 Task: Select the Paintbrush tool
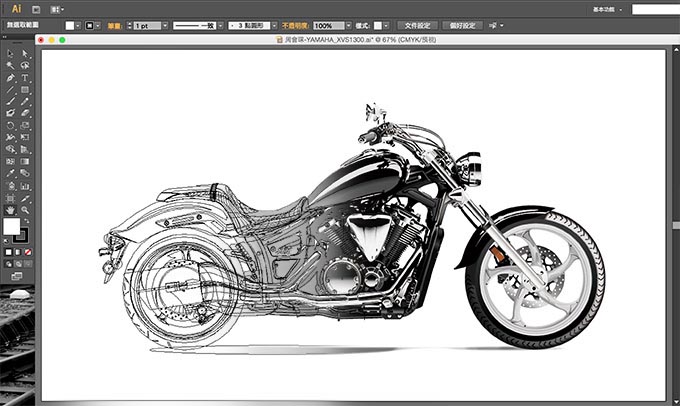(x=10, y=102)
